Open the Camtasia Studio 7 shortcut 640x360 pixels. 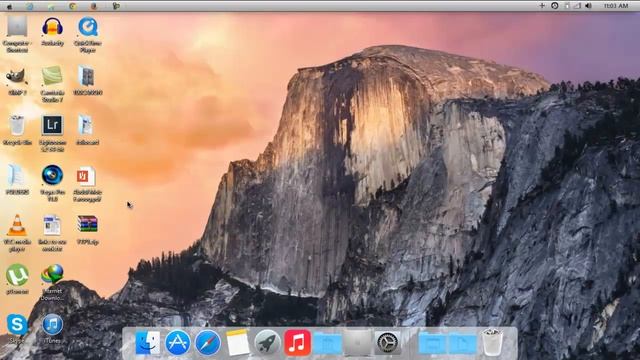coord(52,77)
